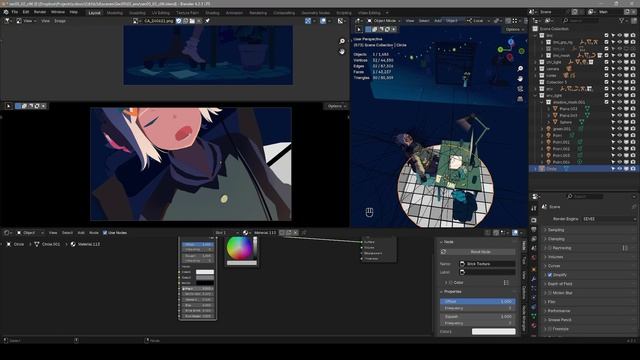Image resolution: width=640 pixels, height=360 pixels.
Task: Open the Object Mode dropdown in the 3D viewport
Action: coord(384,21)
